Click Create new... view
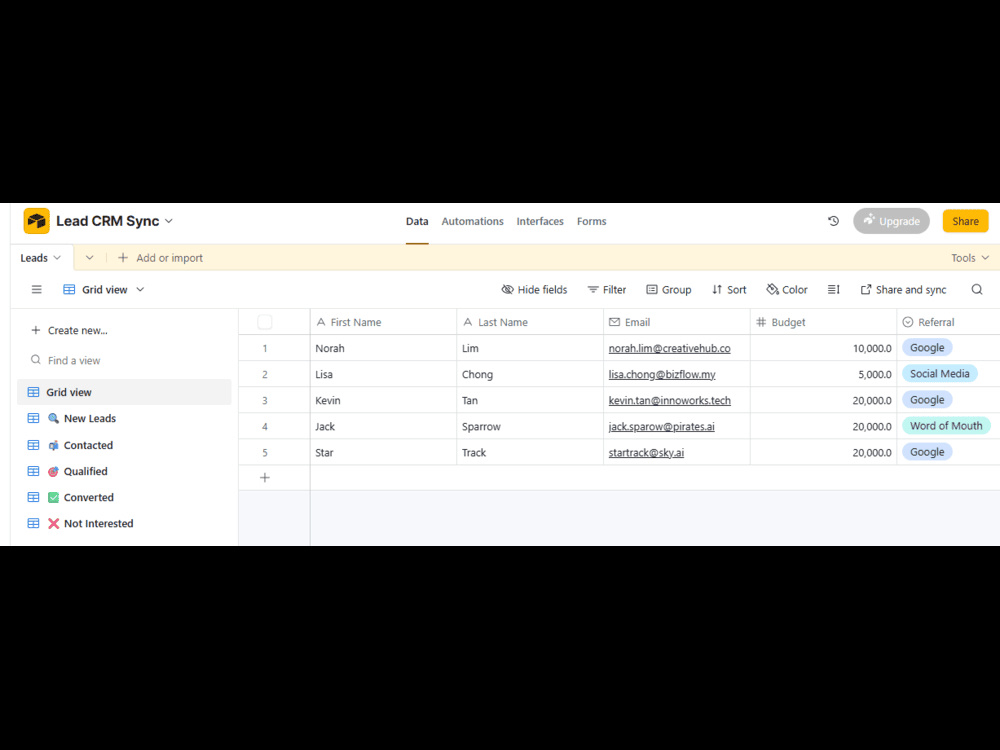 click(70, 330)
